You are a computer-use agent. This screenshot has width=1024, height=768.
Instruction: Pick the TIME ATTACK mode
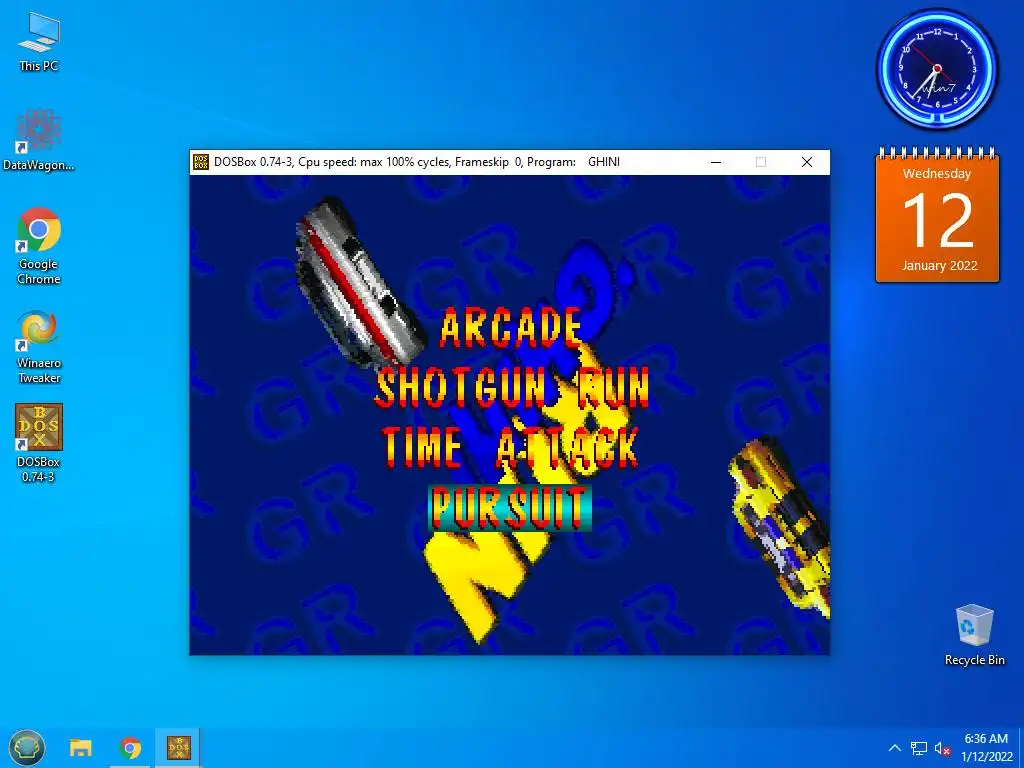510,447
